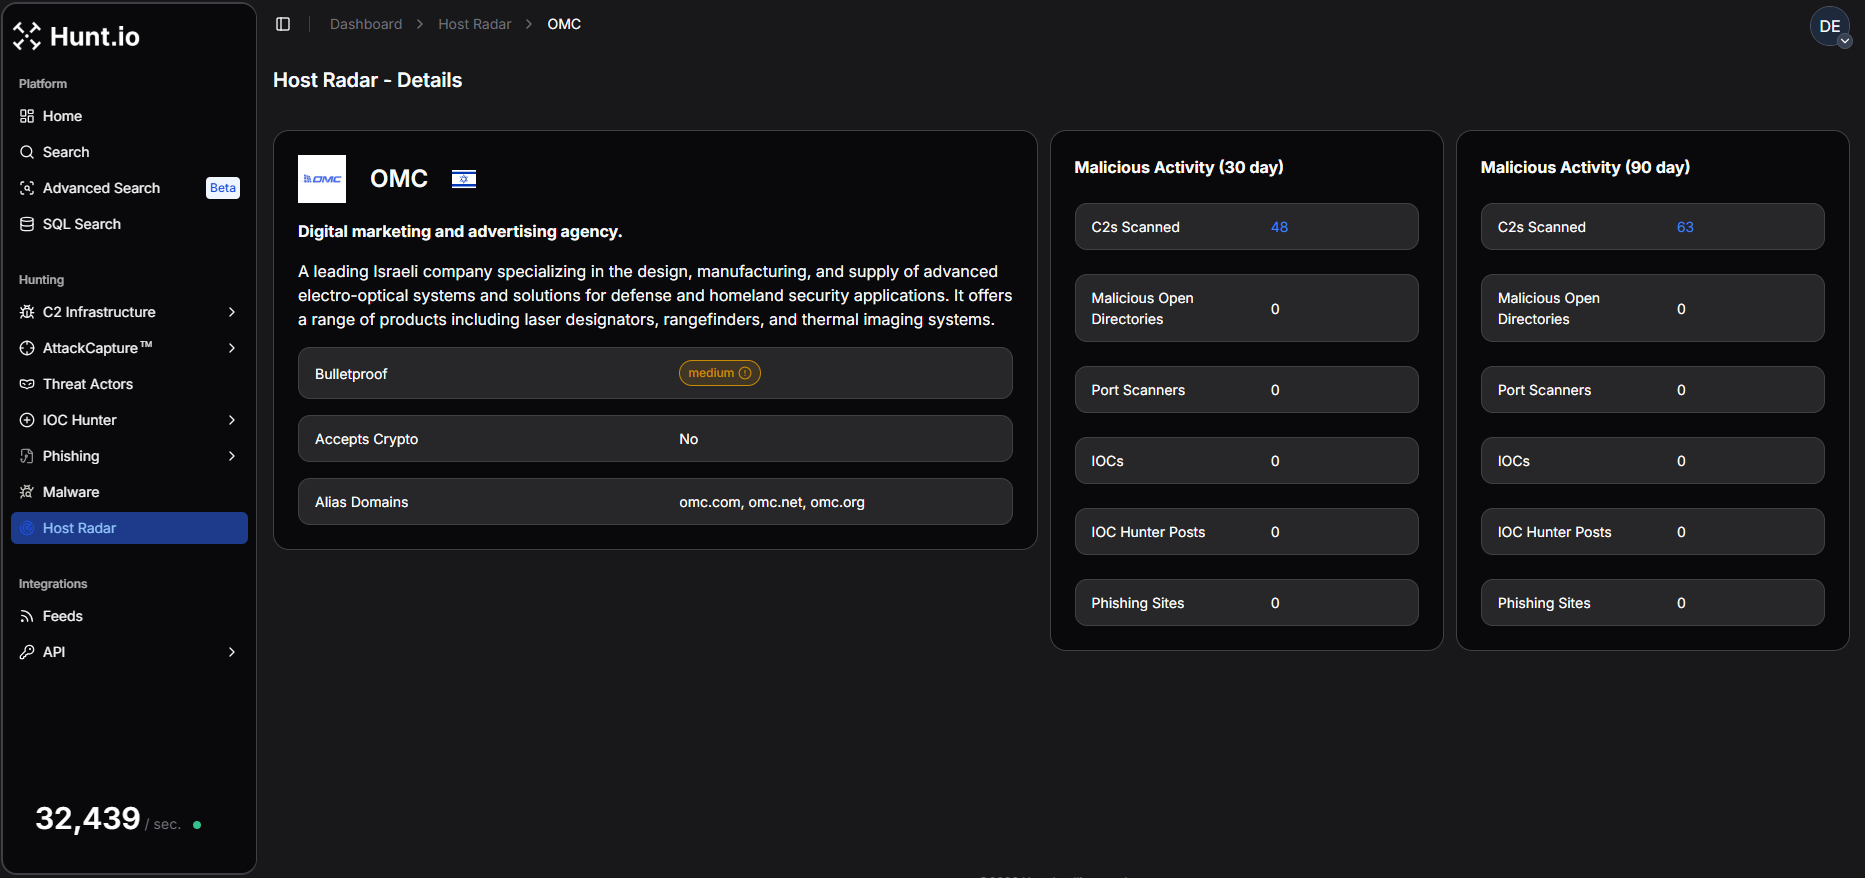Click the 90 day Port Scanners row
Screen dimensions: 1865x878
[x=1652, y=390]
